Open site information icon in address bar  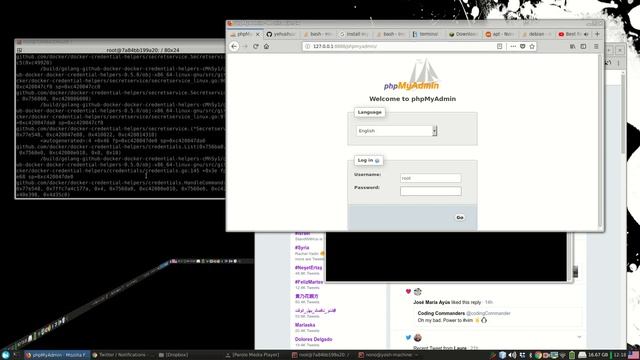pyautogui.click(x=307, y=47)
